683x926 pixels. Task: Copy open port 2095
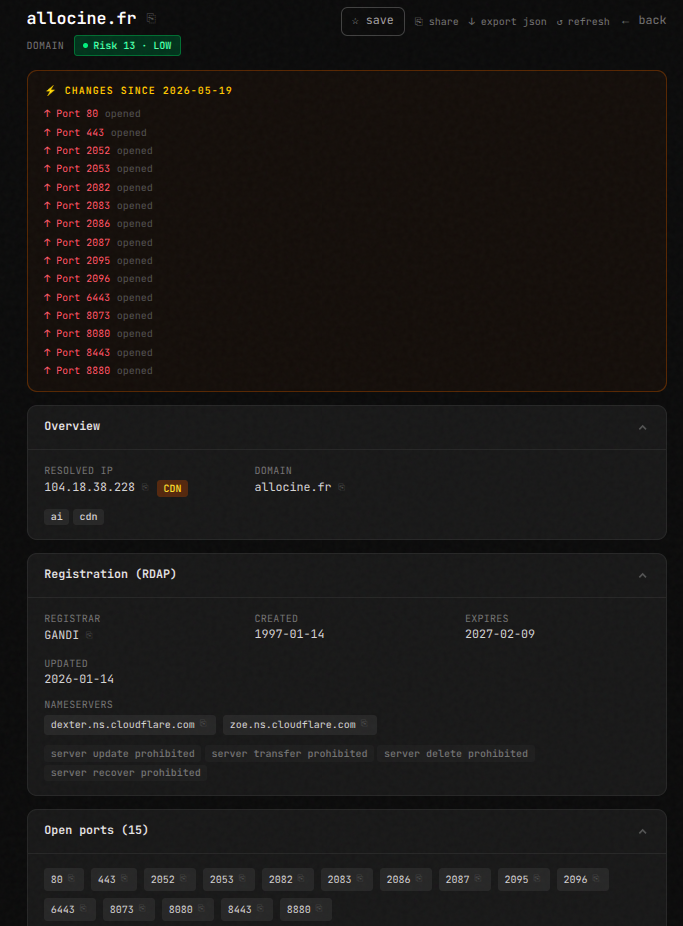537,878
